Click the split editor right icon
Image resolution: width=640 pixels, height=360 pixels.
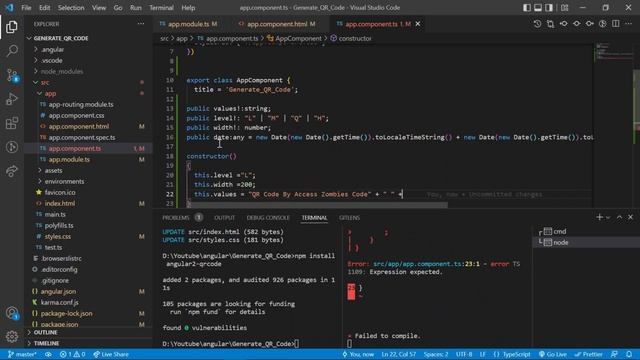(x=616, y=24)
